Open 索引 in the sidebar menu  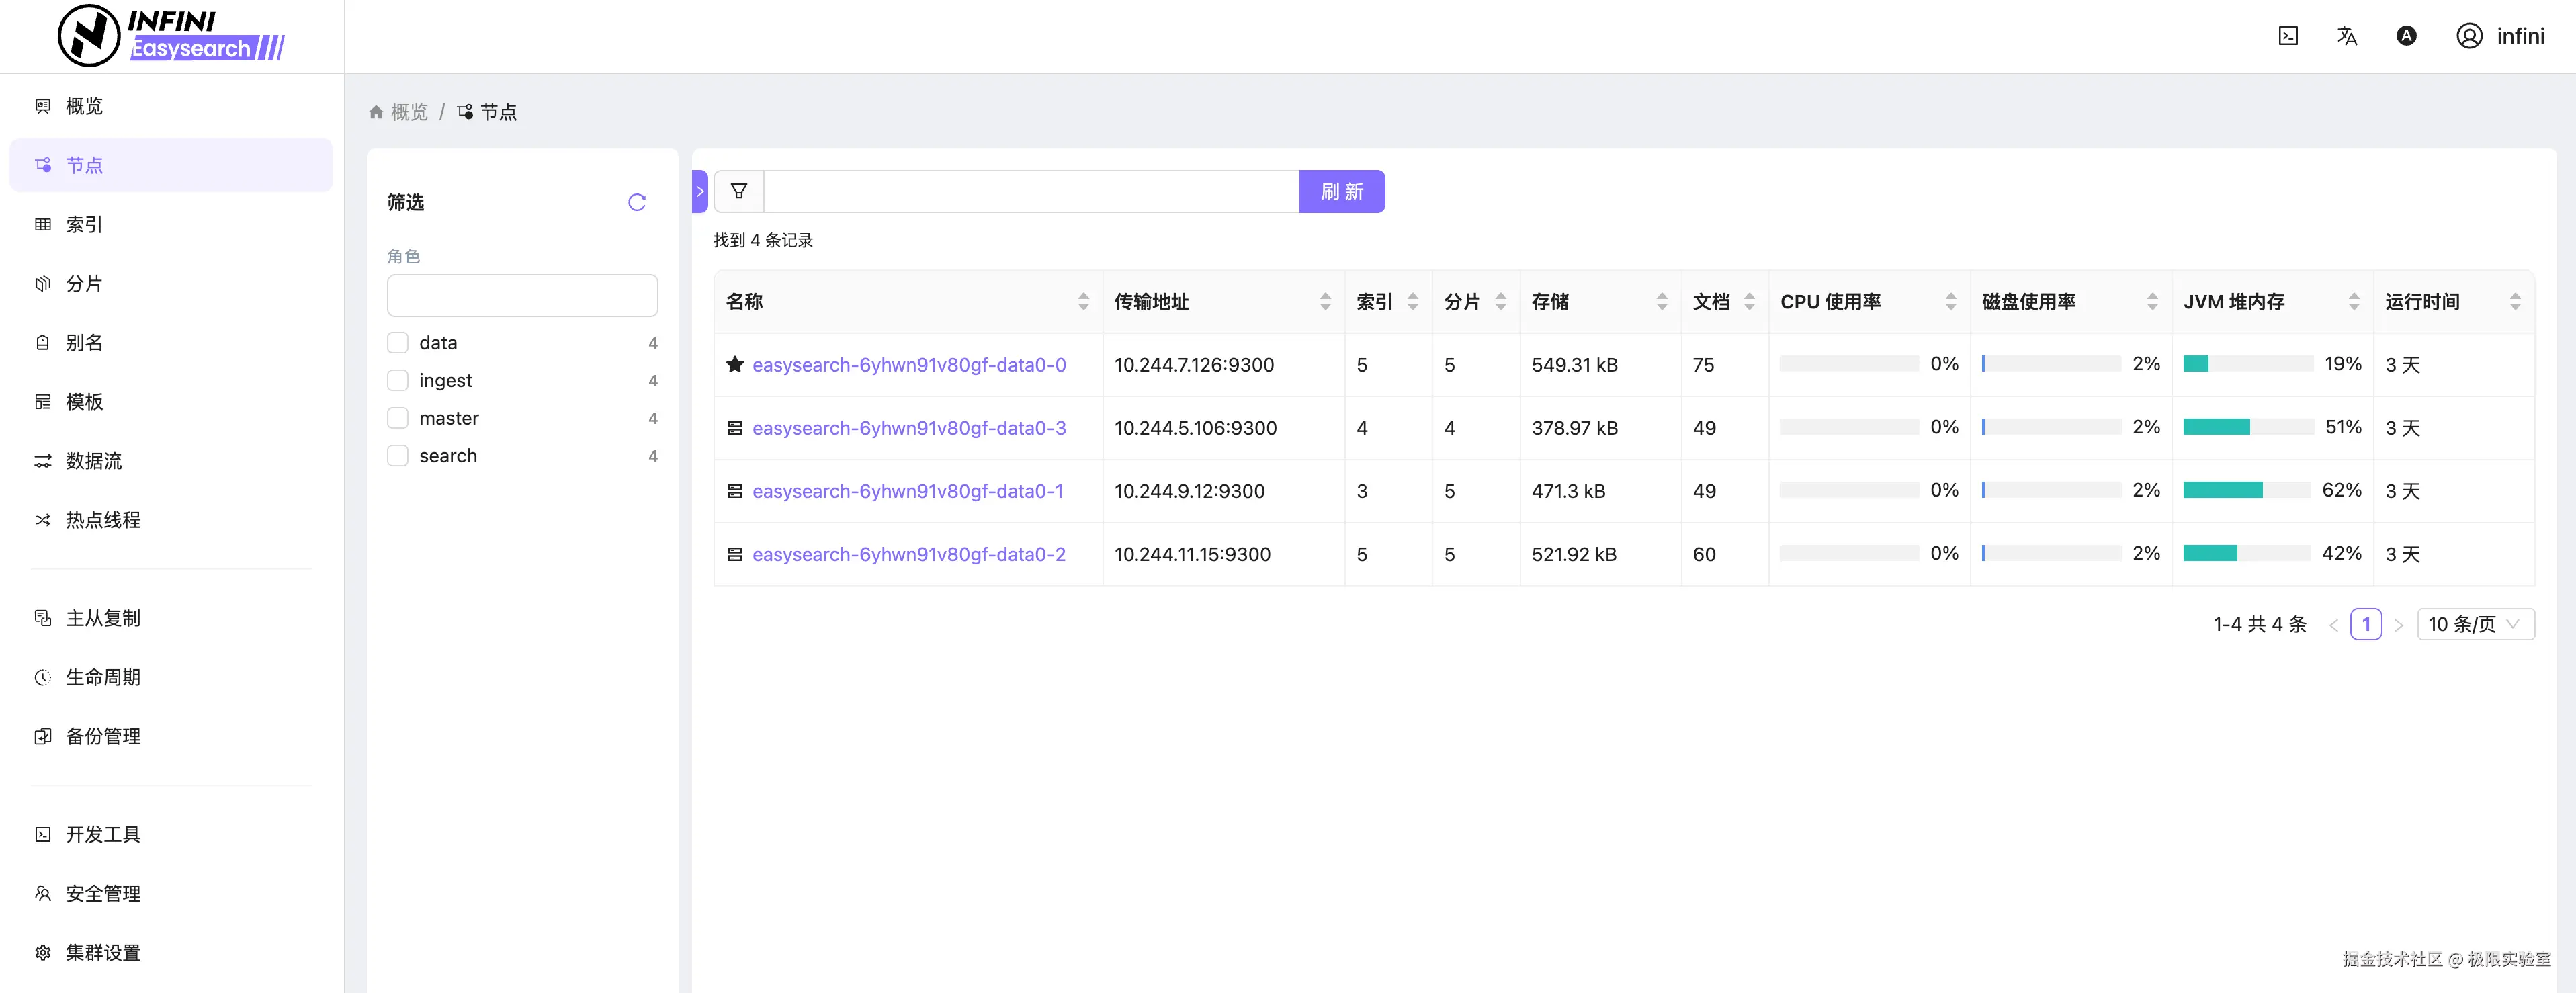click(84, 224)
